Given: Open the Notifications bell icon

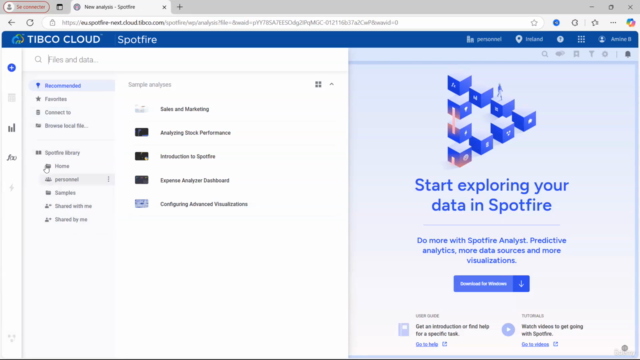Looking at the screenshot, I should coord(628,54).
